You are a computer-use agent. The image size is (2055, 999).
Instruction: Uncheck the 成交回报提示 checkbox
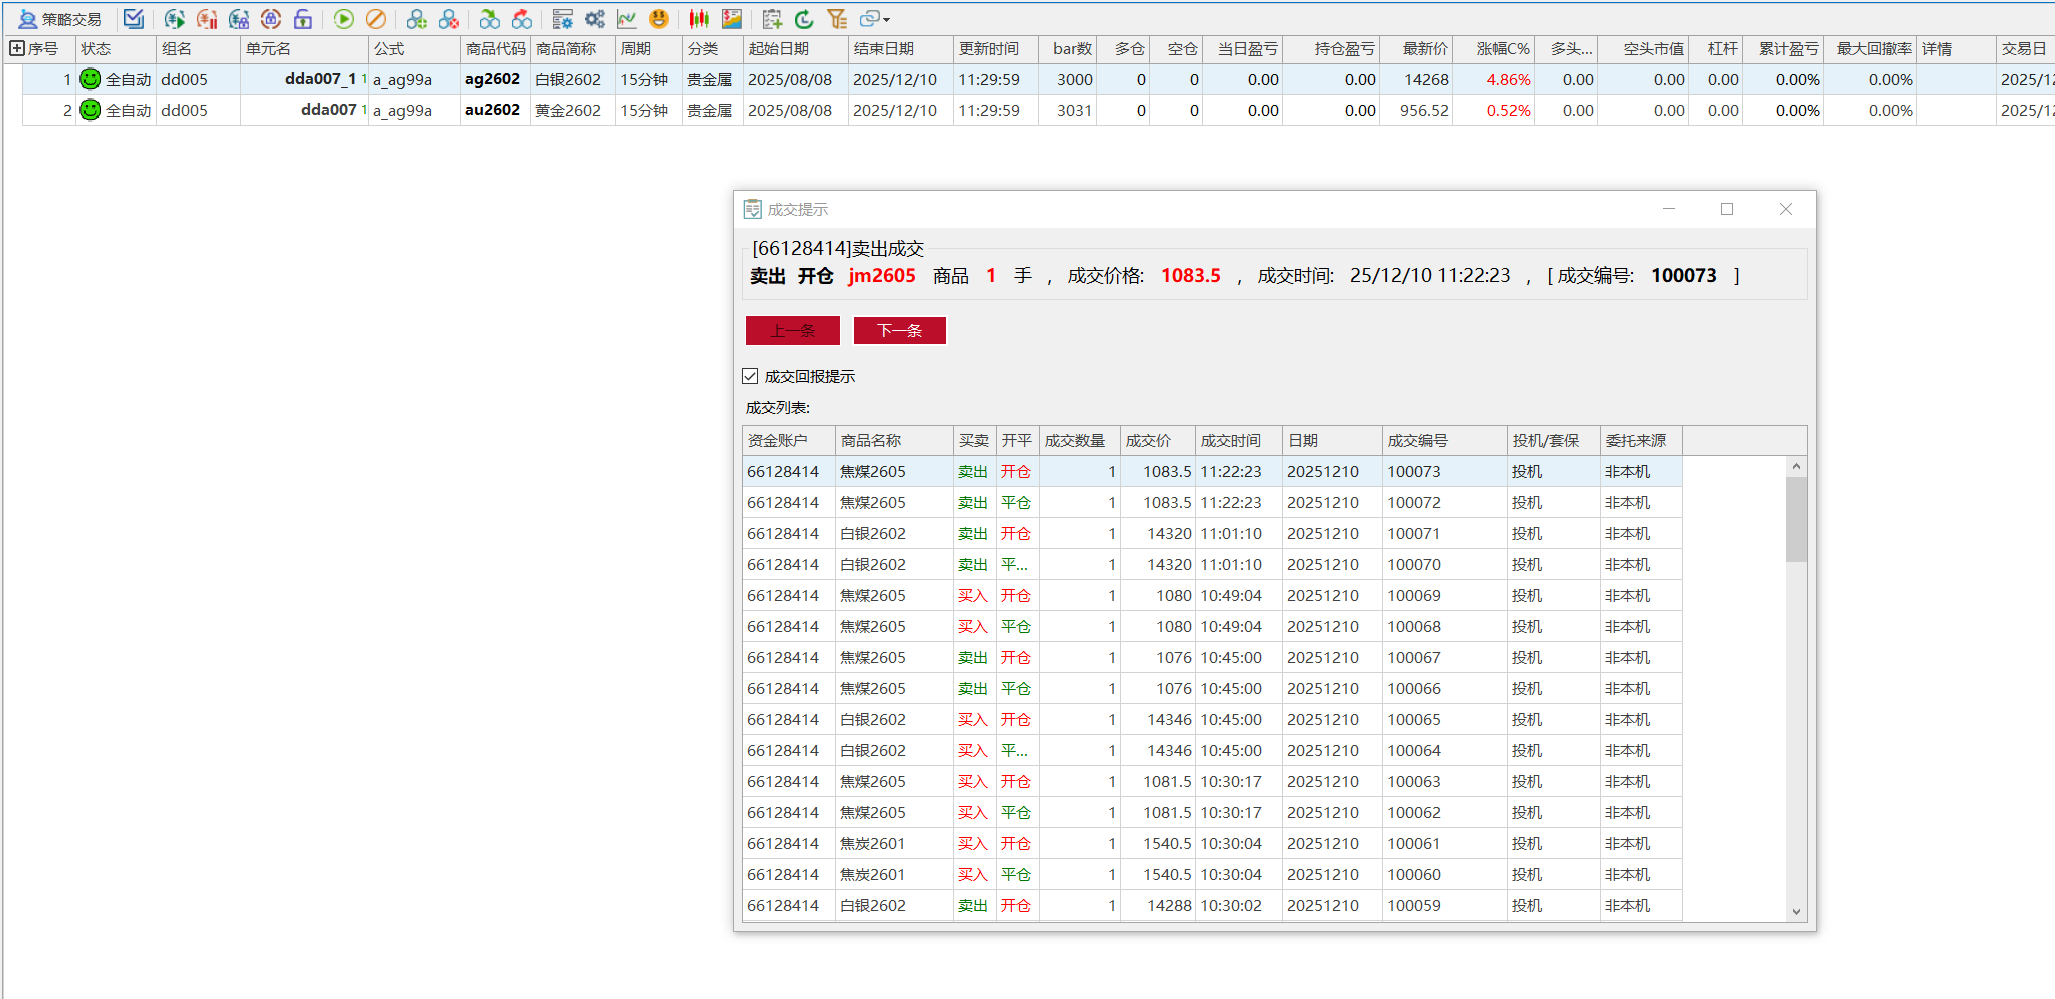[751, 376]
